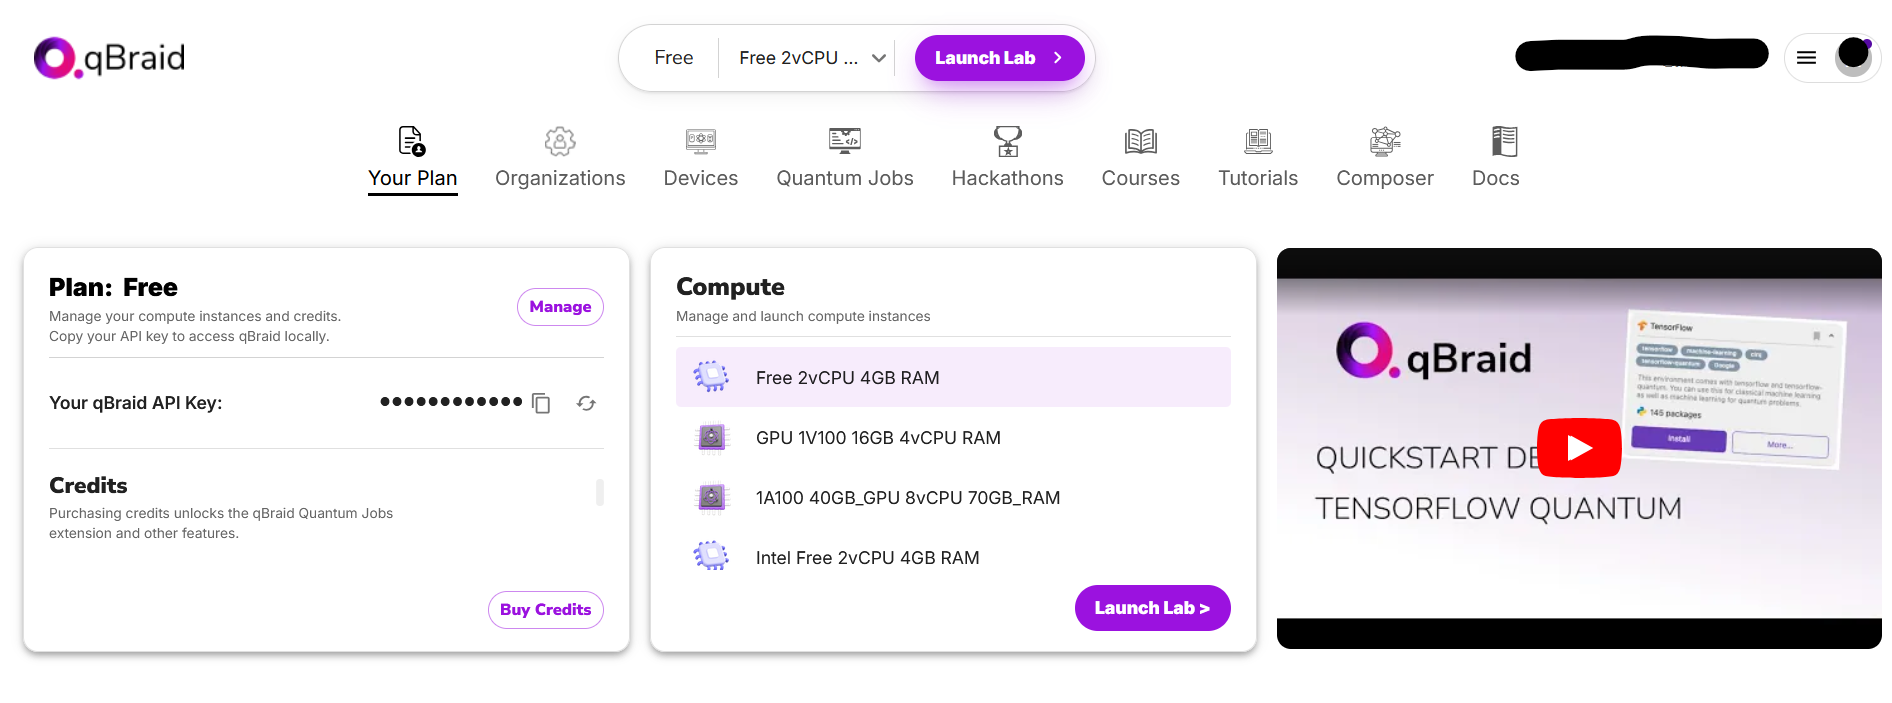Select GPU 1V100 16GB 4vCPU RAM instance
The image size is (1892, 703).
coord(953,437)
